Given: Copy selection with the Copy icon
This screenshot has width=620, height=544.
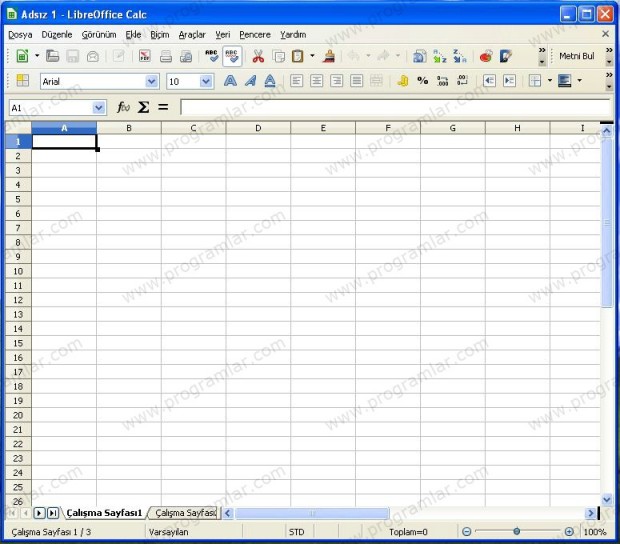Looking at the screenshot, I should click(279, 57).
